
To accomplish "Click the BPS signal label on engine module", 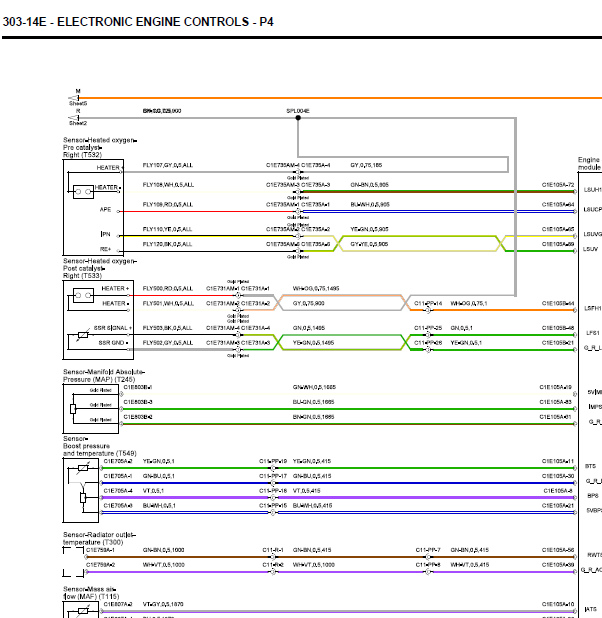I will coord(593,496).
